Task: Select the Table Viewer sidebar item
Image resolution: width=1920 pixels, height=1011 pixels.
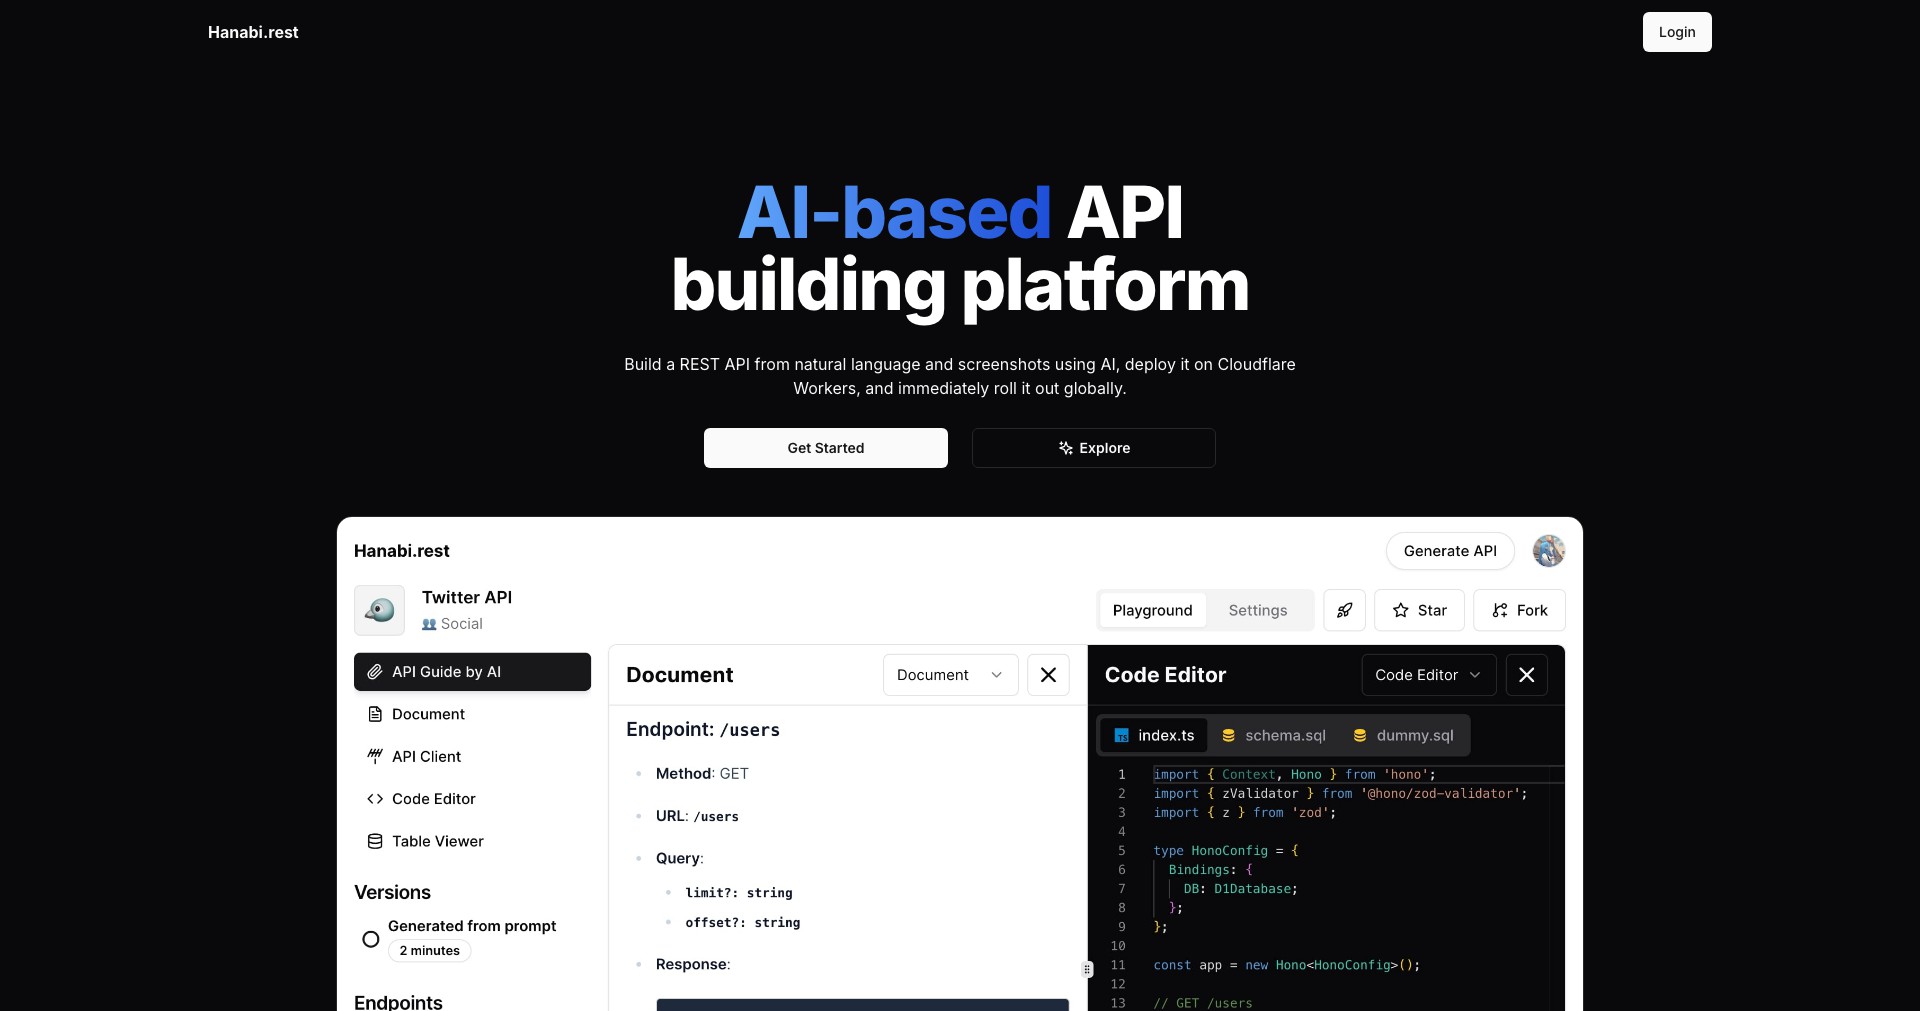Action: [472, 841]
